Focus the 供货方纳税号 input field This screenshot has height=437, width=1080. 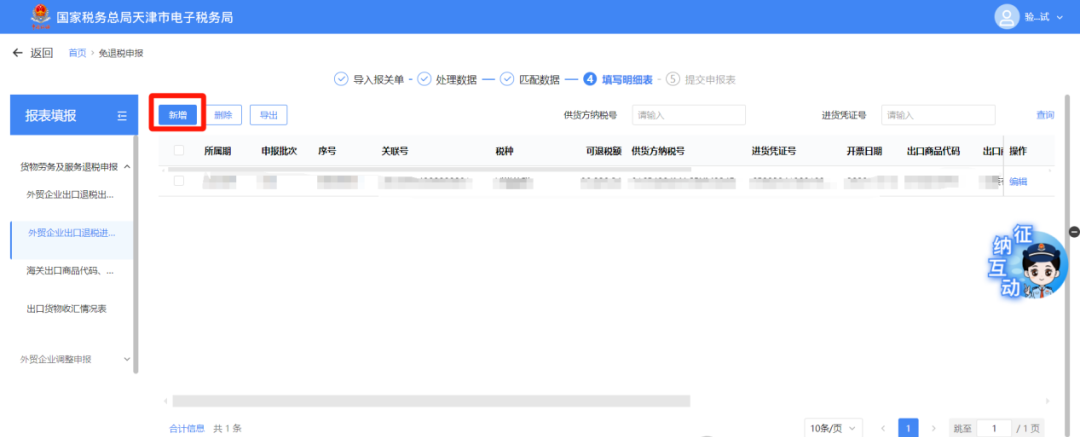click(689, 115)
